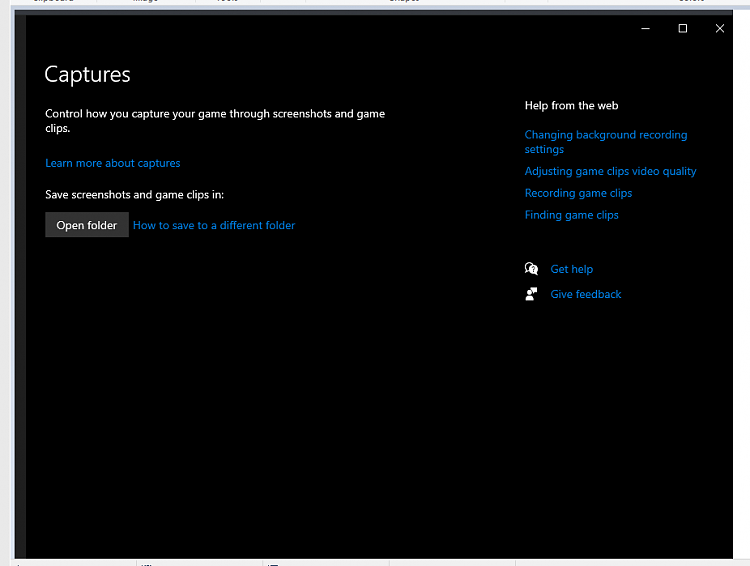
Task: Click the Get help link
Action: point(572,269)
